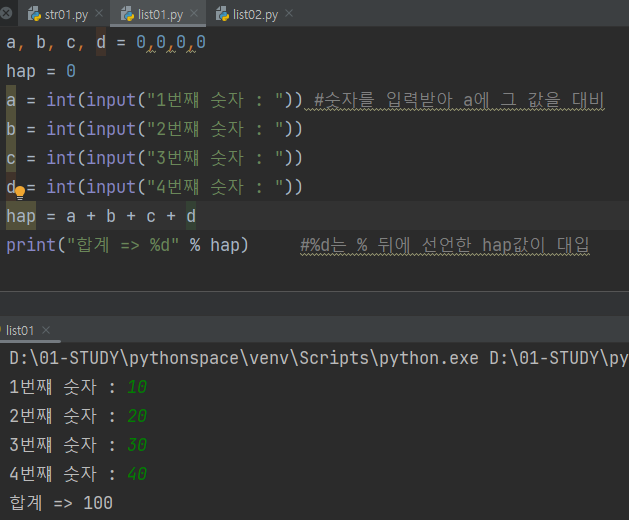Image resolution: width=629 pixels, height=520 pixels.
Task: Click the '3번째 숫자' input string in code
Action: tap(216, 158)
